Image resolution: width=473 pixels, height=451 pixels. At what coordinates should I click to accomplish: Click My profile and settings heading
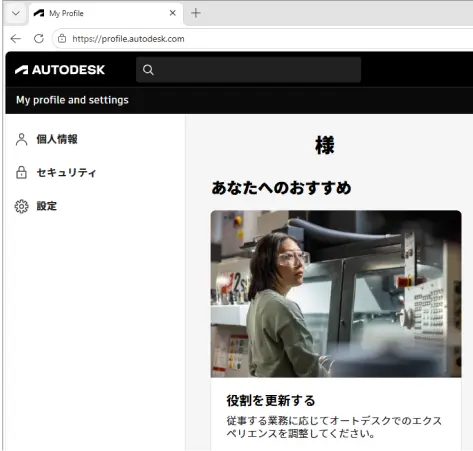click(72, 100)
